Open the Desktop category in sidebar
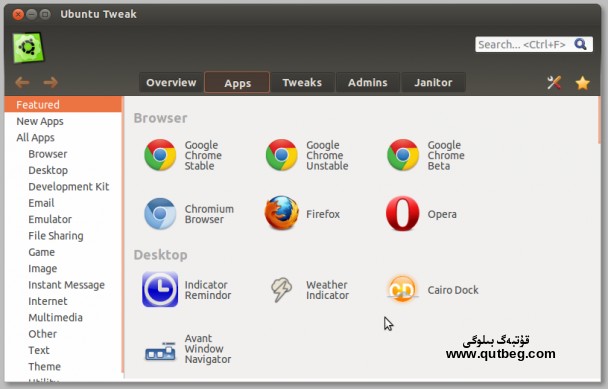 point(63,170)
